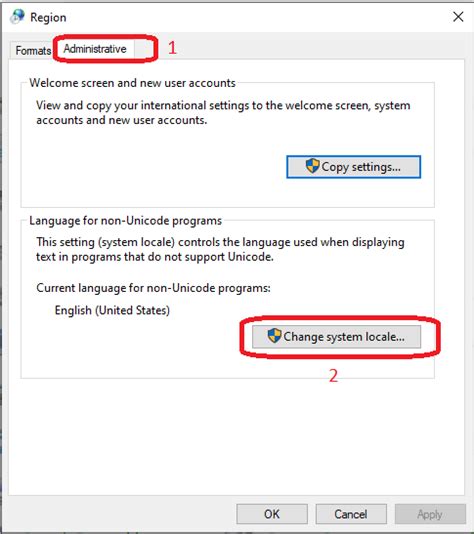Click the red number 2 annotation
474x534 pixels.
tap(333, 376)
